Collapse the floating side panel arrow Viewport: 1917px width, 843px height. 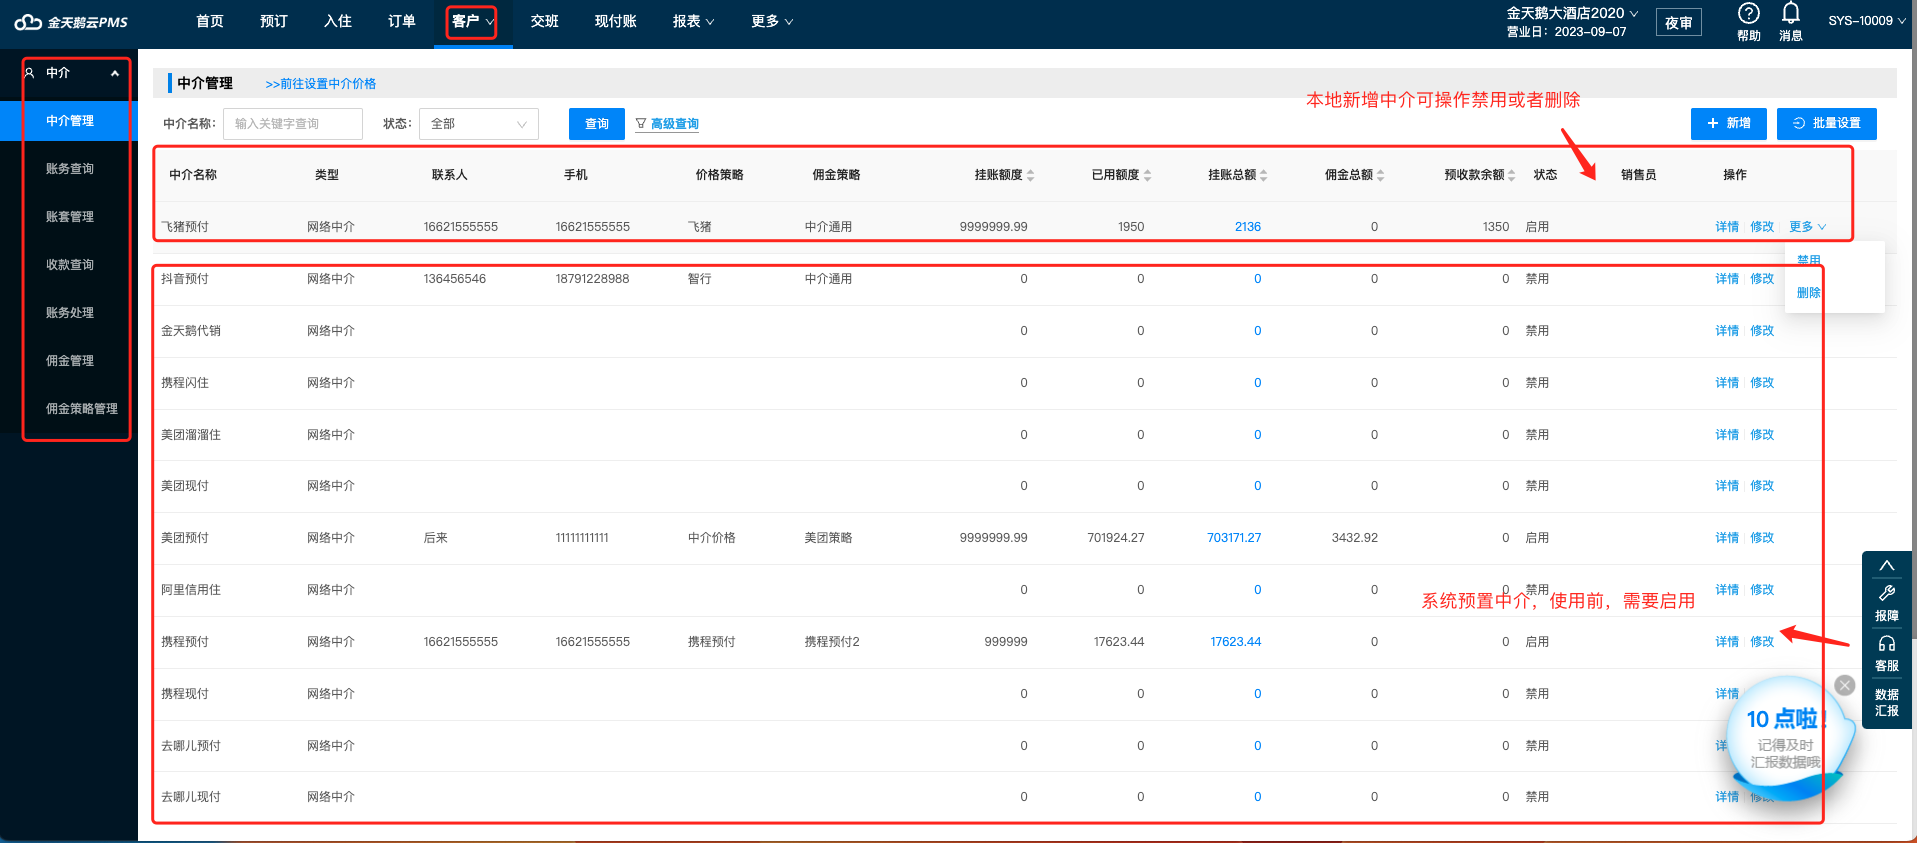pos(1886,566)
